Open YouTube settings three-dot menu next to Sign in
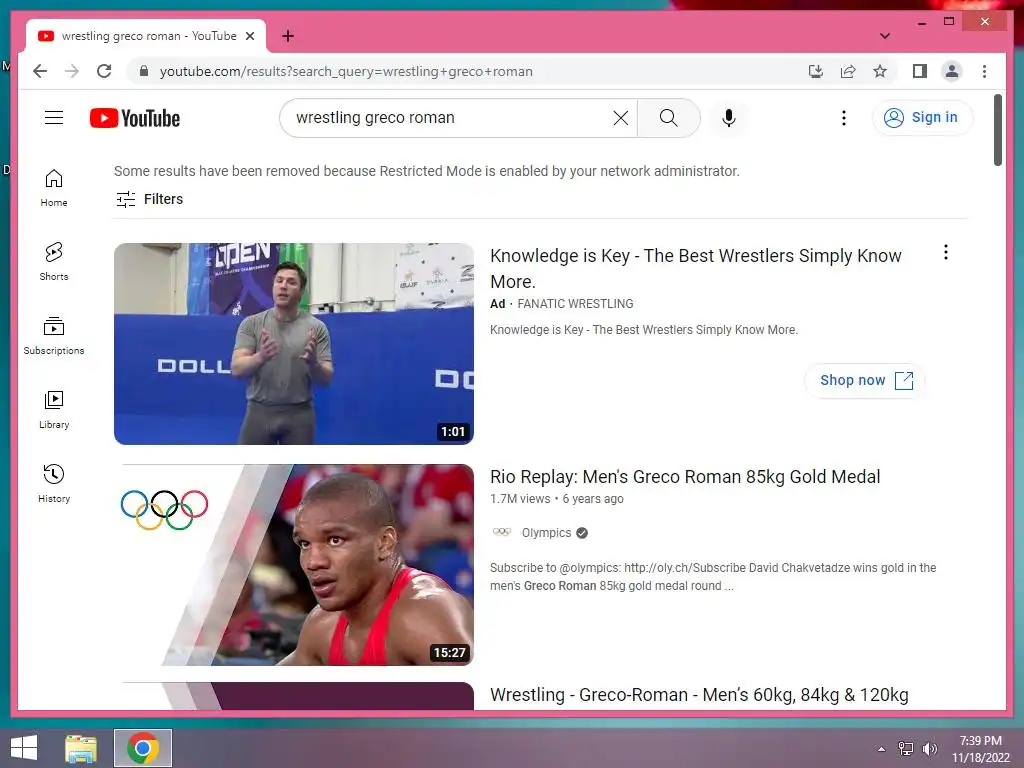Image resolution: width=1024 pixels, height=768 pixels. tap(844, 118)
